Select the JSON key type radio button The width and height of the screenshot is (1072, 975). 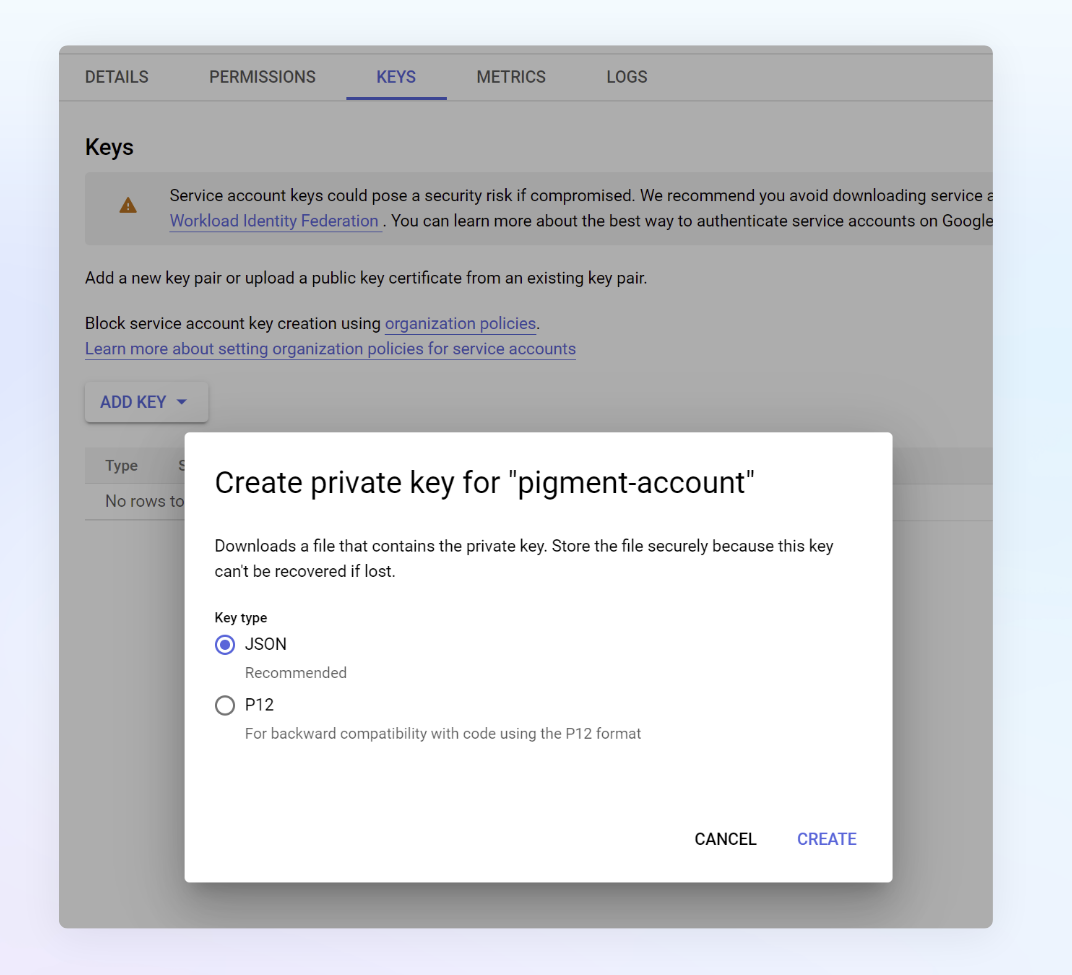(x=225, y=645)
